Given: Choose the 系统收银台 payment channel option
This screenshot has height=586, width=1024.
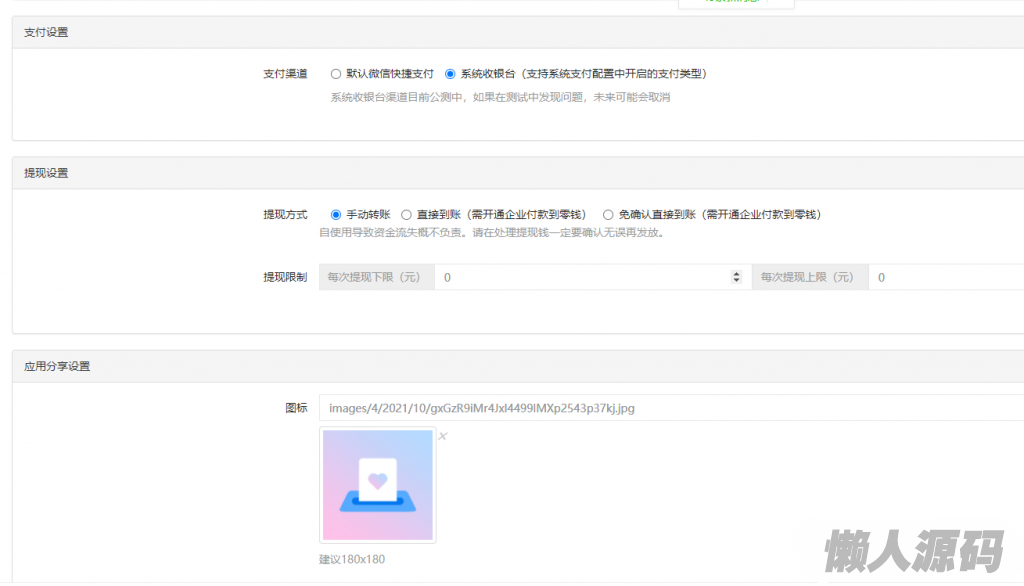Looking at the screenshot, I should click(x=450, y=74).
